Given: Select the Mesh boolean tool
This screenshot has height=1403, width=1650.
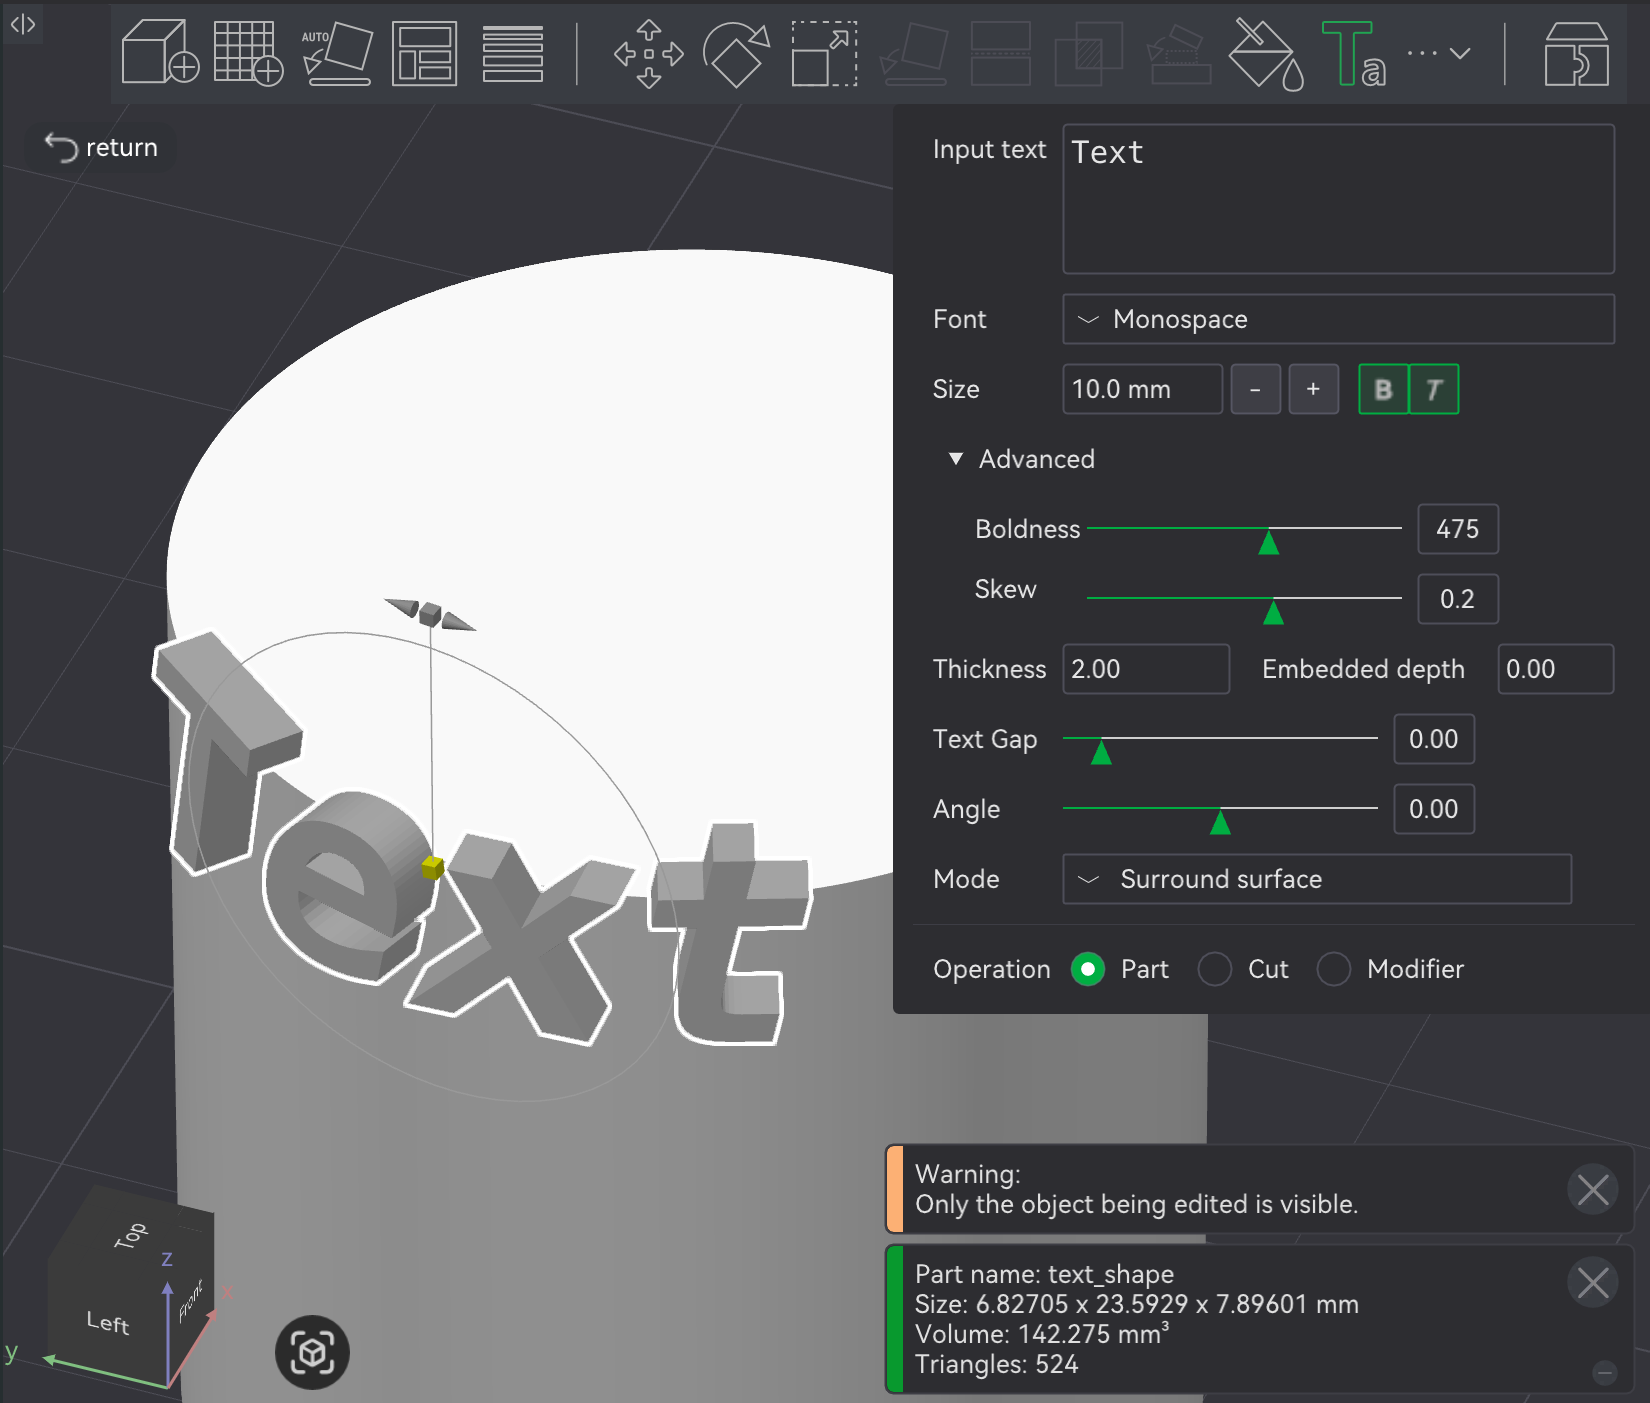Looking at the screenshot, I should coord(1089,53).
